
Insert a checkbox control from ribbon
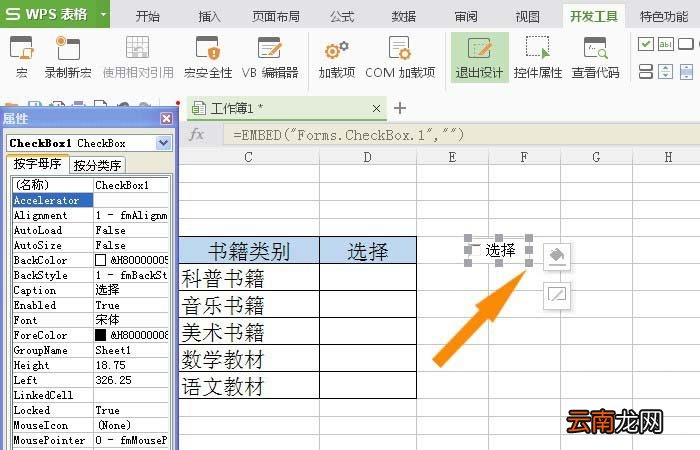click(x=646, y=44)
